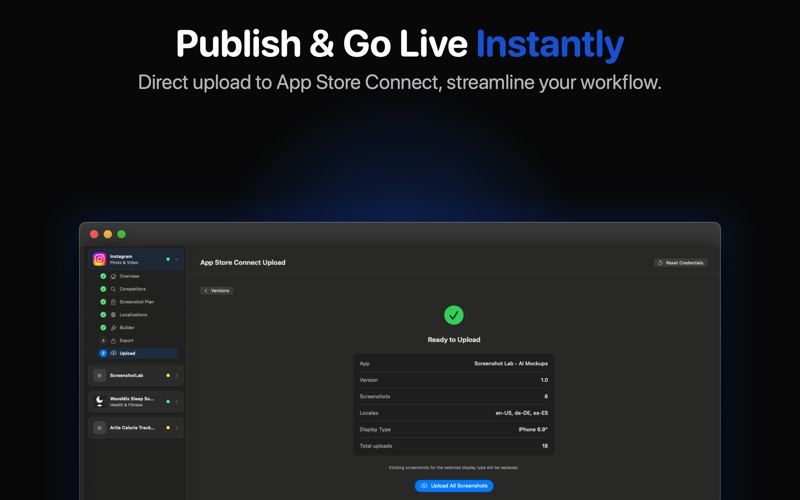
Task: Click the blue step 7 badge beside Upload
Action: pos(103,353)
